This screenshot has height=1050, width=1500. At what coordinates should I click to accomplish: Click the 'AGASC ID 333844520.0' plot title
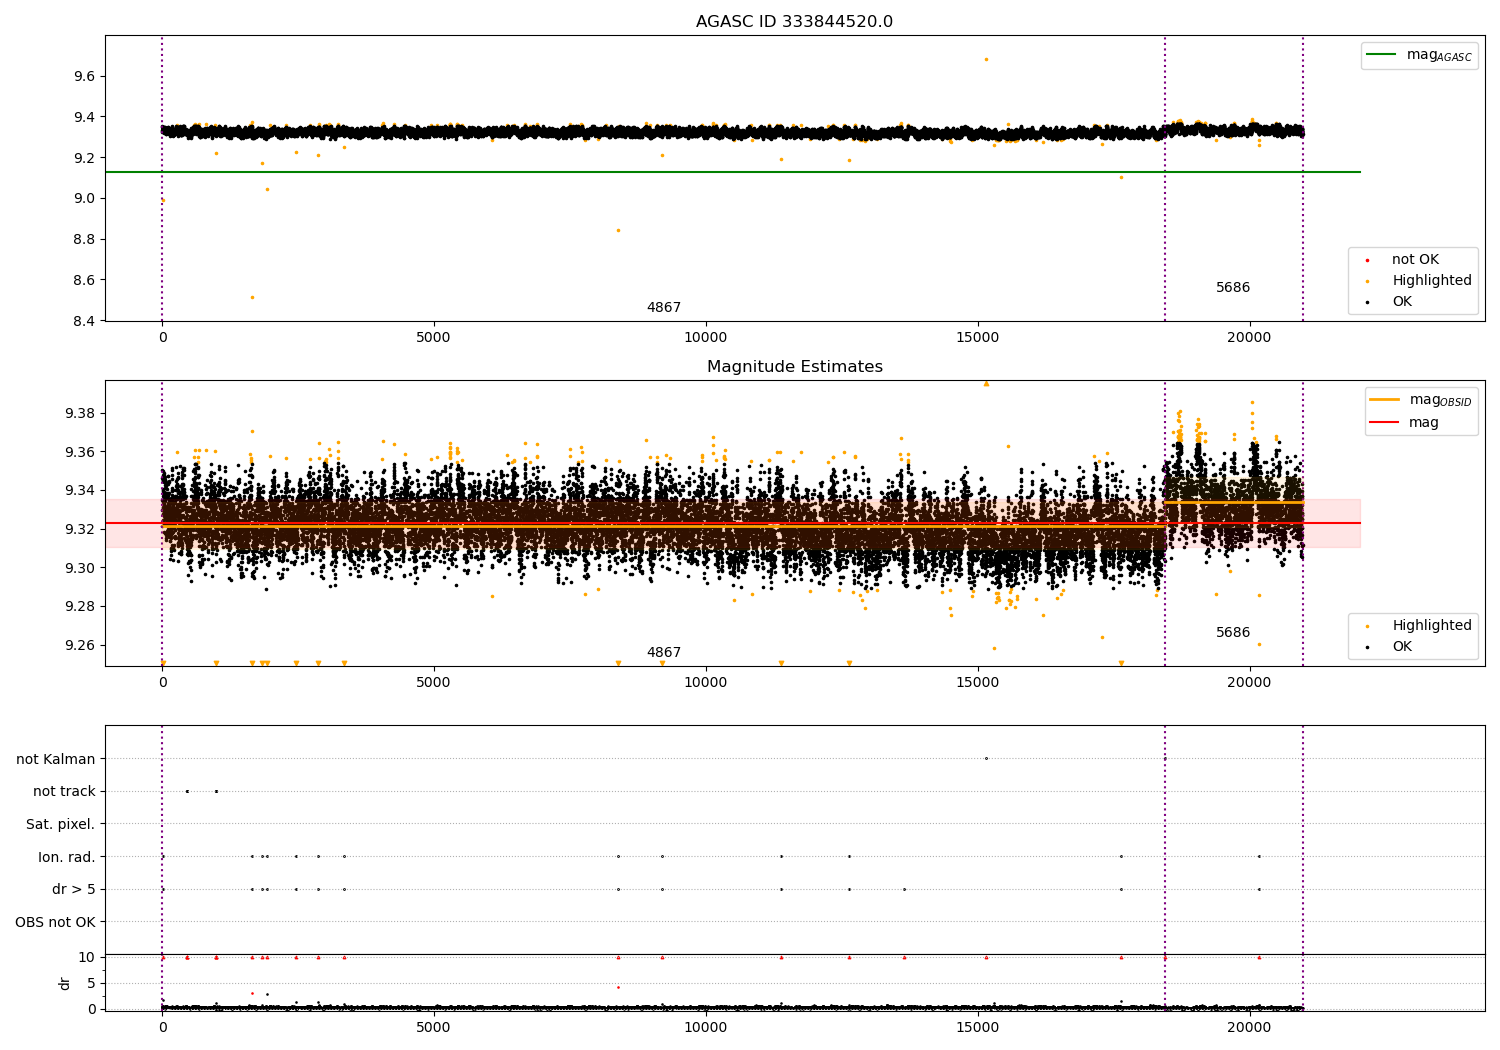[794, 22]
